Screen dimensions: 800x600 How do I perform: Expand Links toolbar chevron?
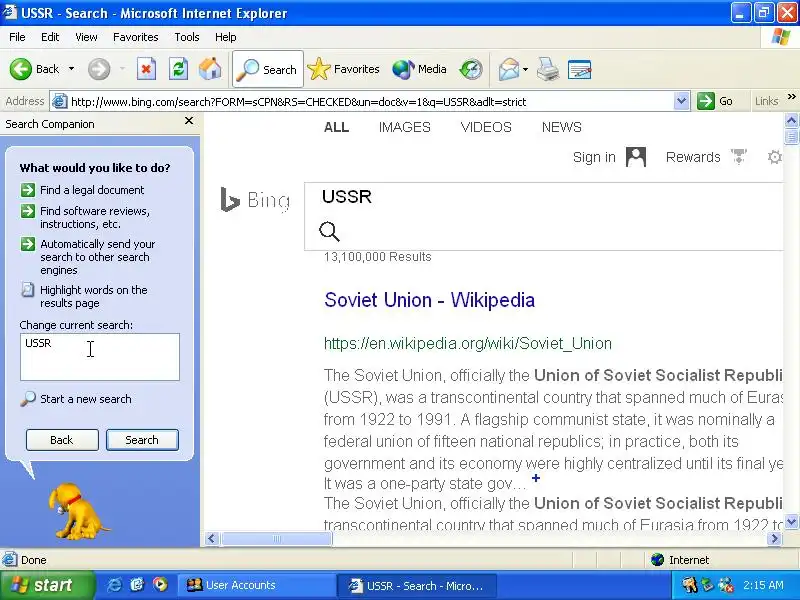point(791,97)
